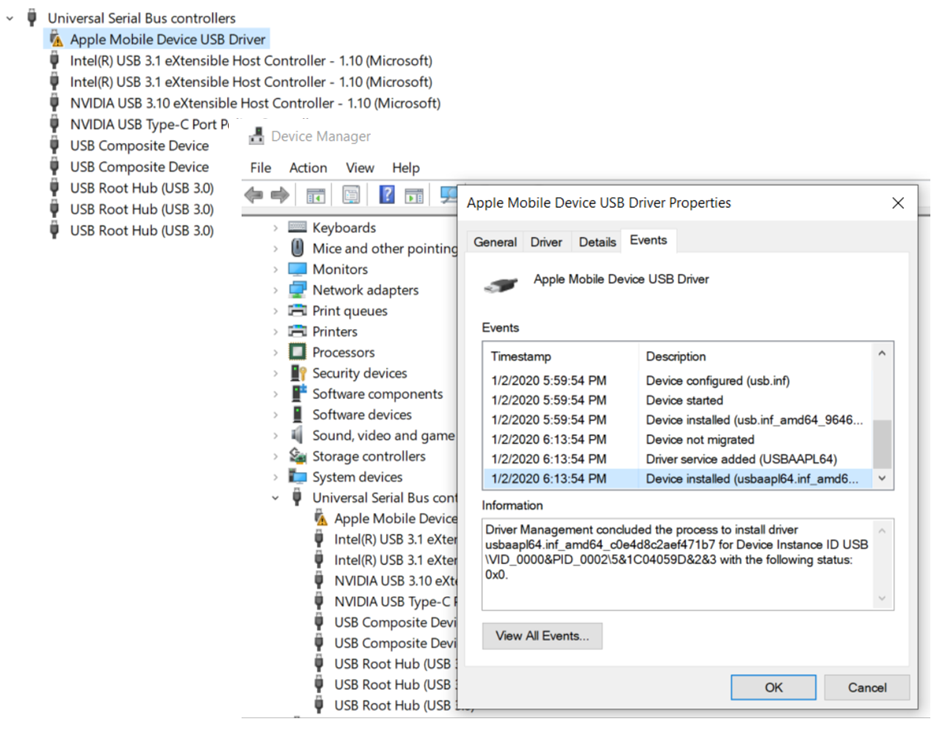Screen dimensions: 942x730
Task: Click the speaker icon for Sound, video and game
Action: point(297,434)
